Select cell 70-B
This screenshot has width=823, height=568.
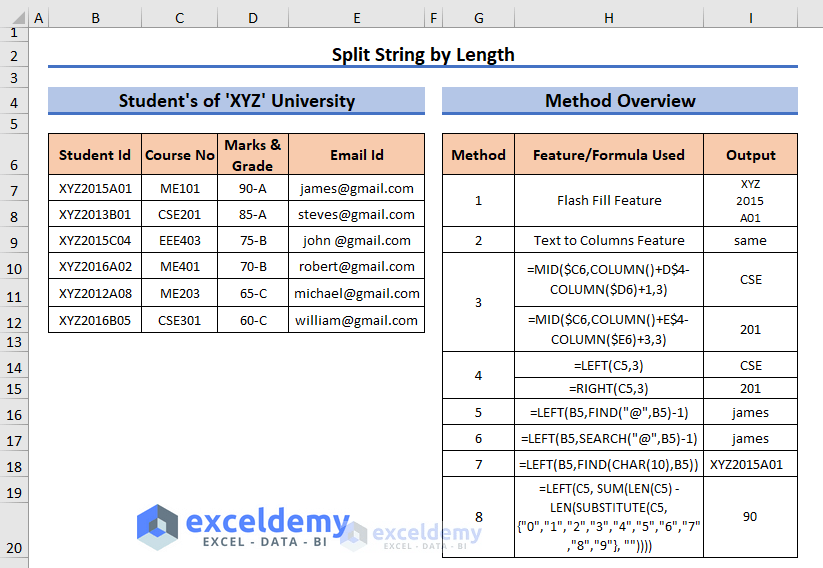point(253,266)
